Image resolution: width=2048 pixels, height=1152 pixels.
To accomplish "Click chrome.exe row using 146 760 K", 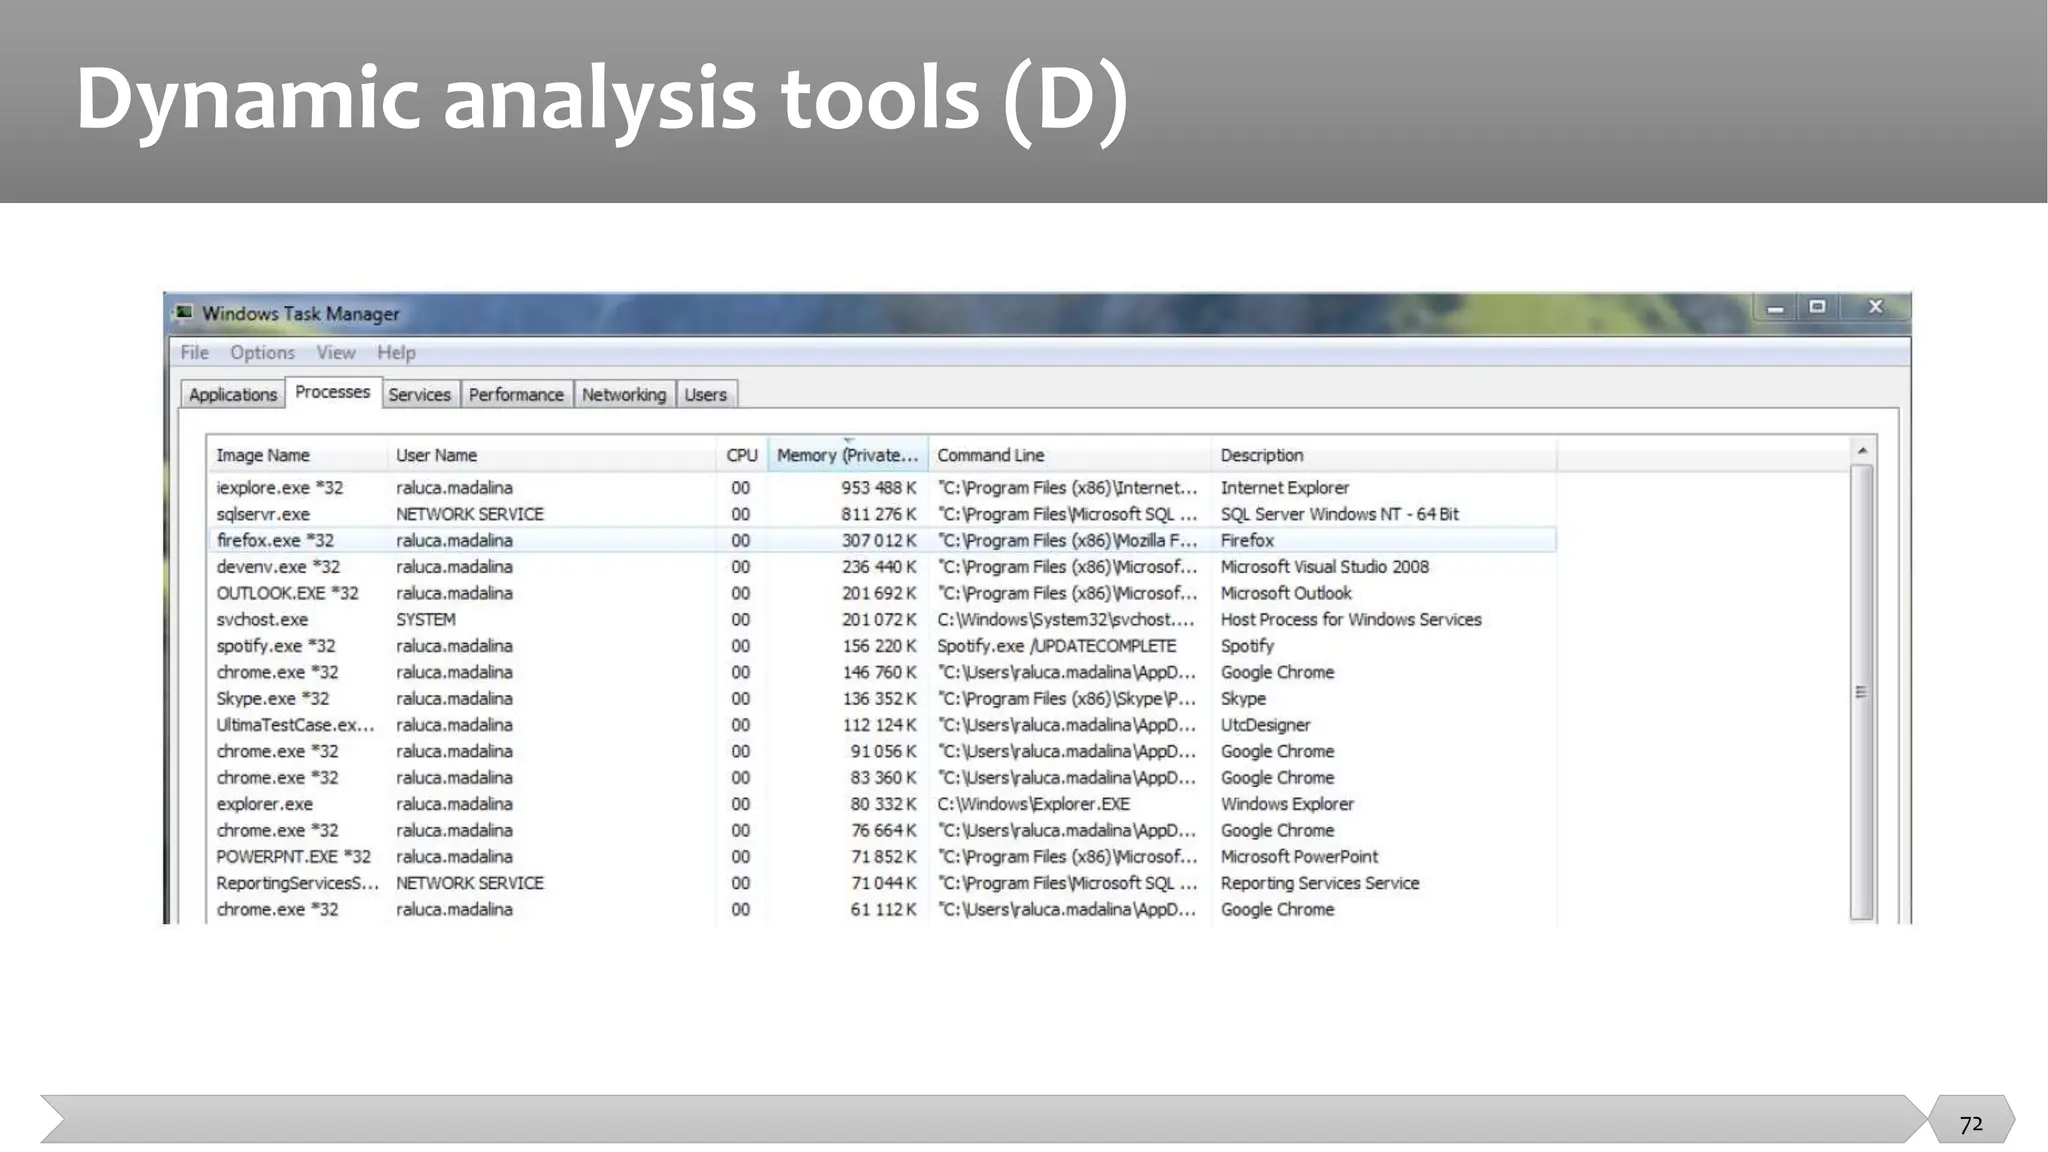I will coord(882,672).
